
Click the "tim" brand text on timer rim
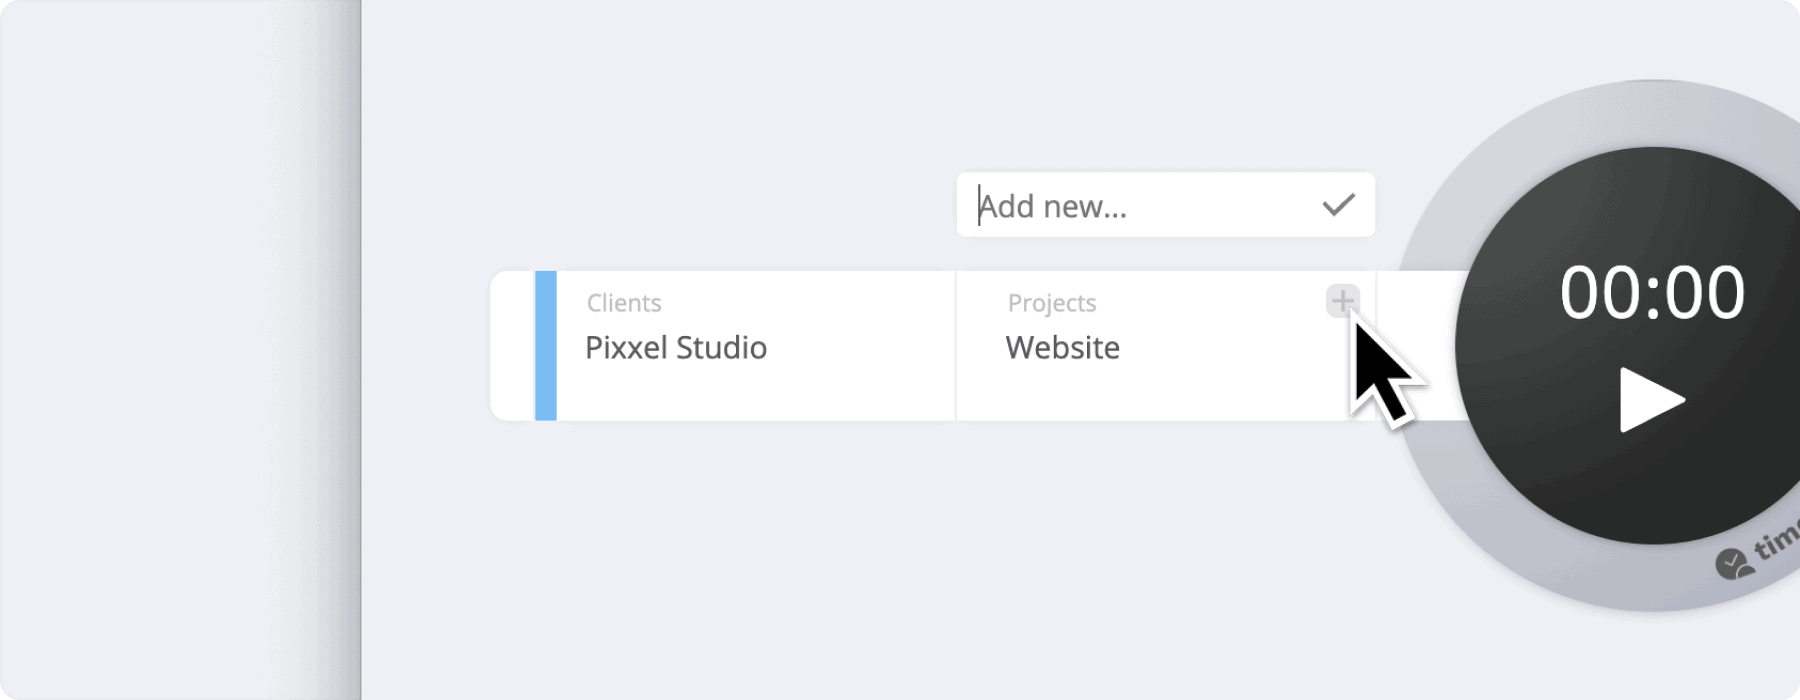click(x=1778, y=541)
